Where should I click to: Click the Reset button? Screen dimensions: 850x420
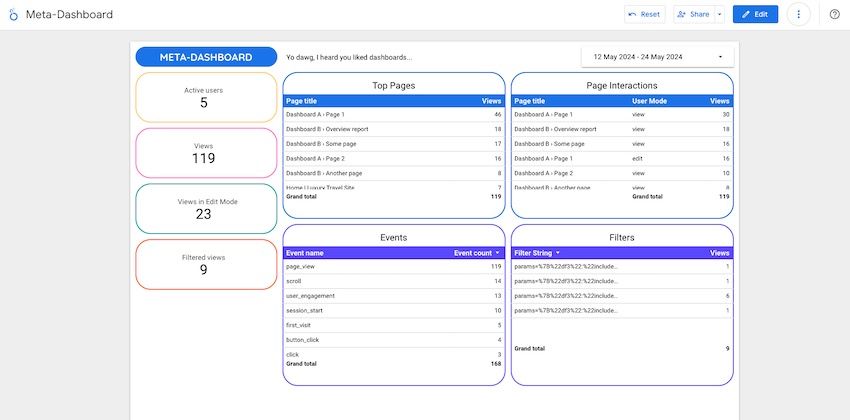point(645,15)
